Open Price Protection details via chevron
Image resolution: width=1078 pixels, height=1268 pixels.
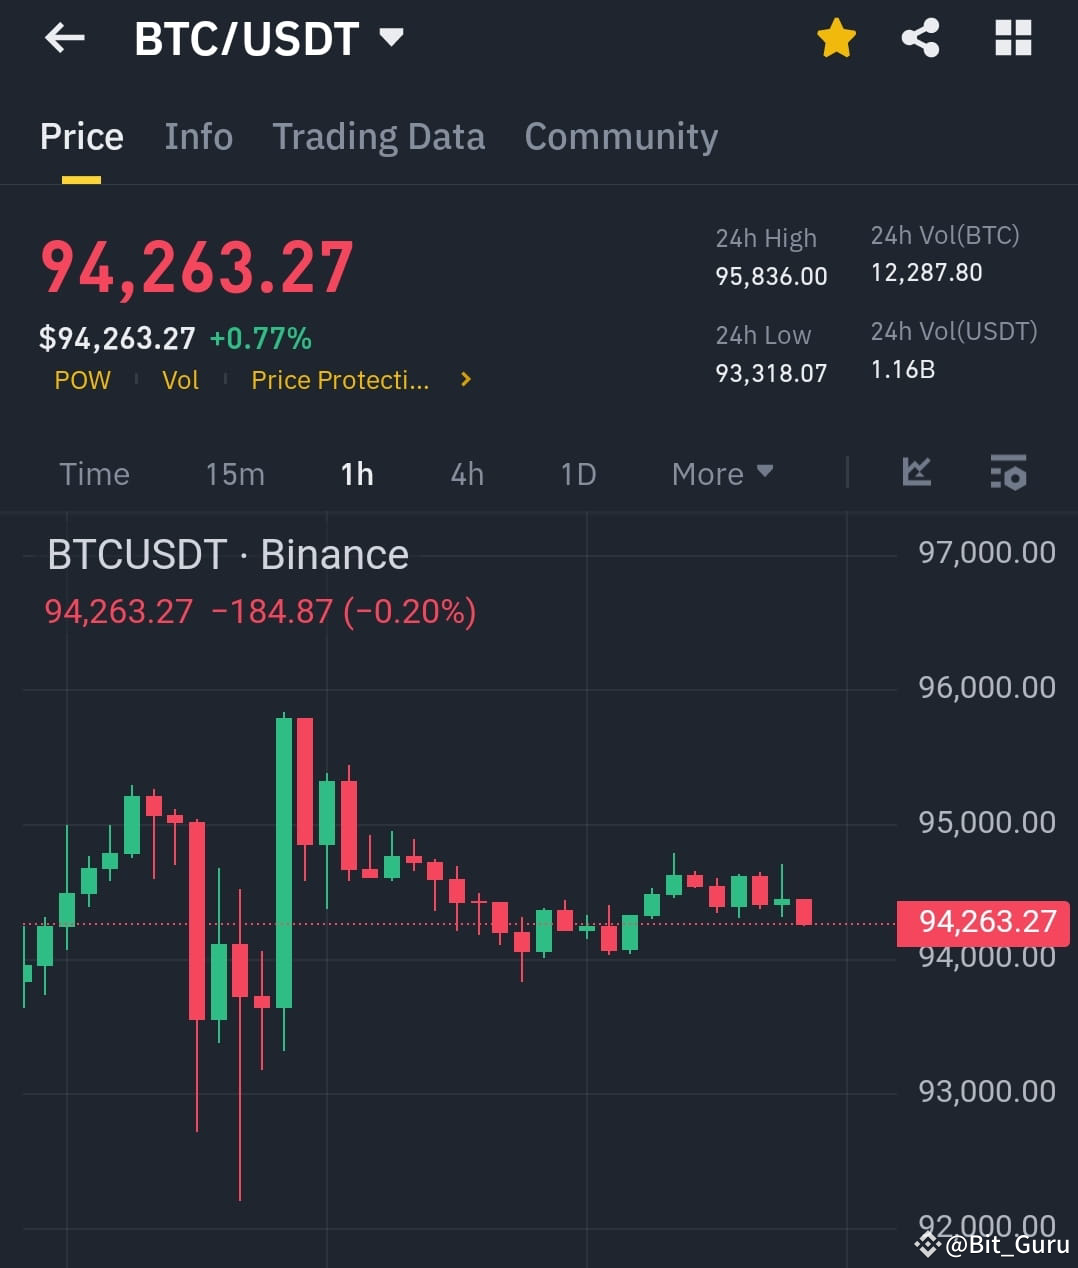point(464,380)
